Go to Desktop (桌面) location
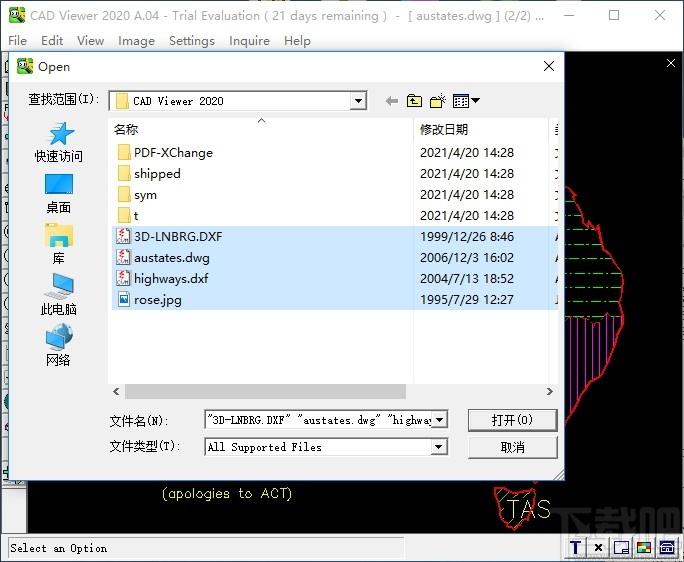 [x=59, y=194]
